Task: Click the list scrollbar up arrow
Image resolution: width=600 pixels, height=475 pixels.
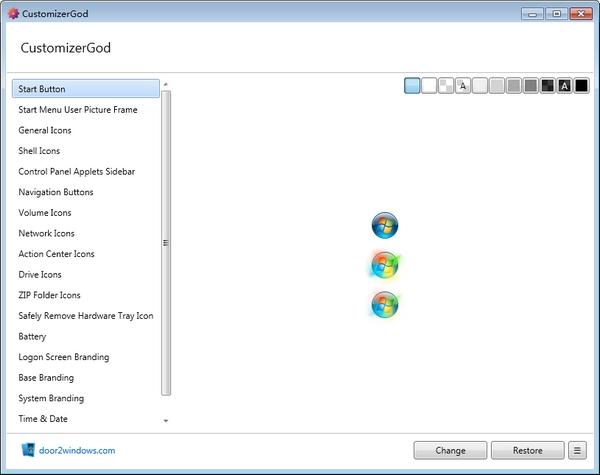Action: coord(166,84)
